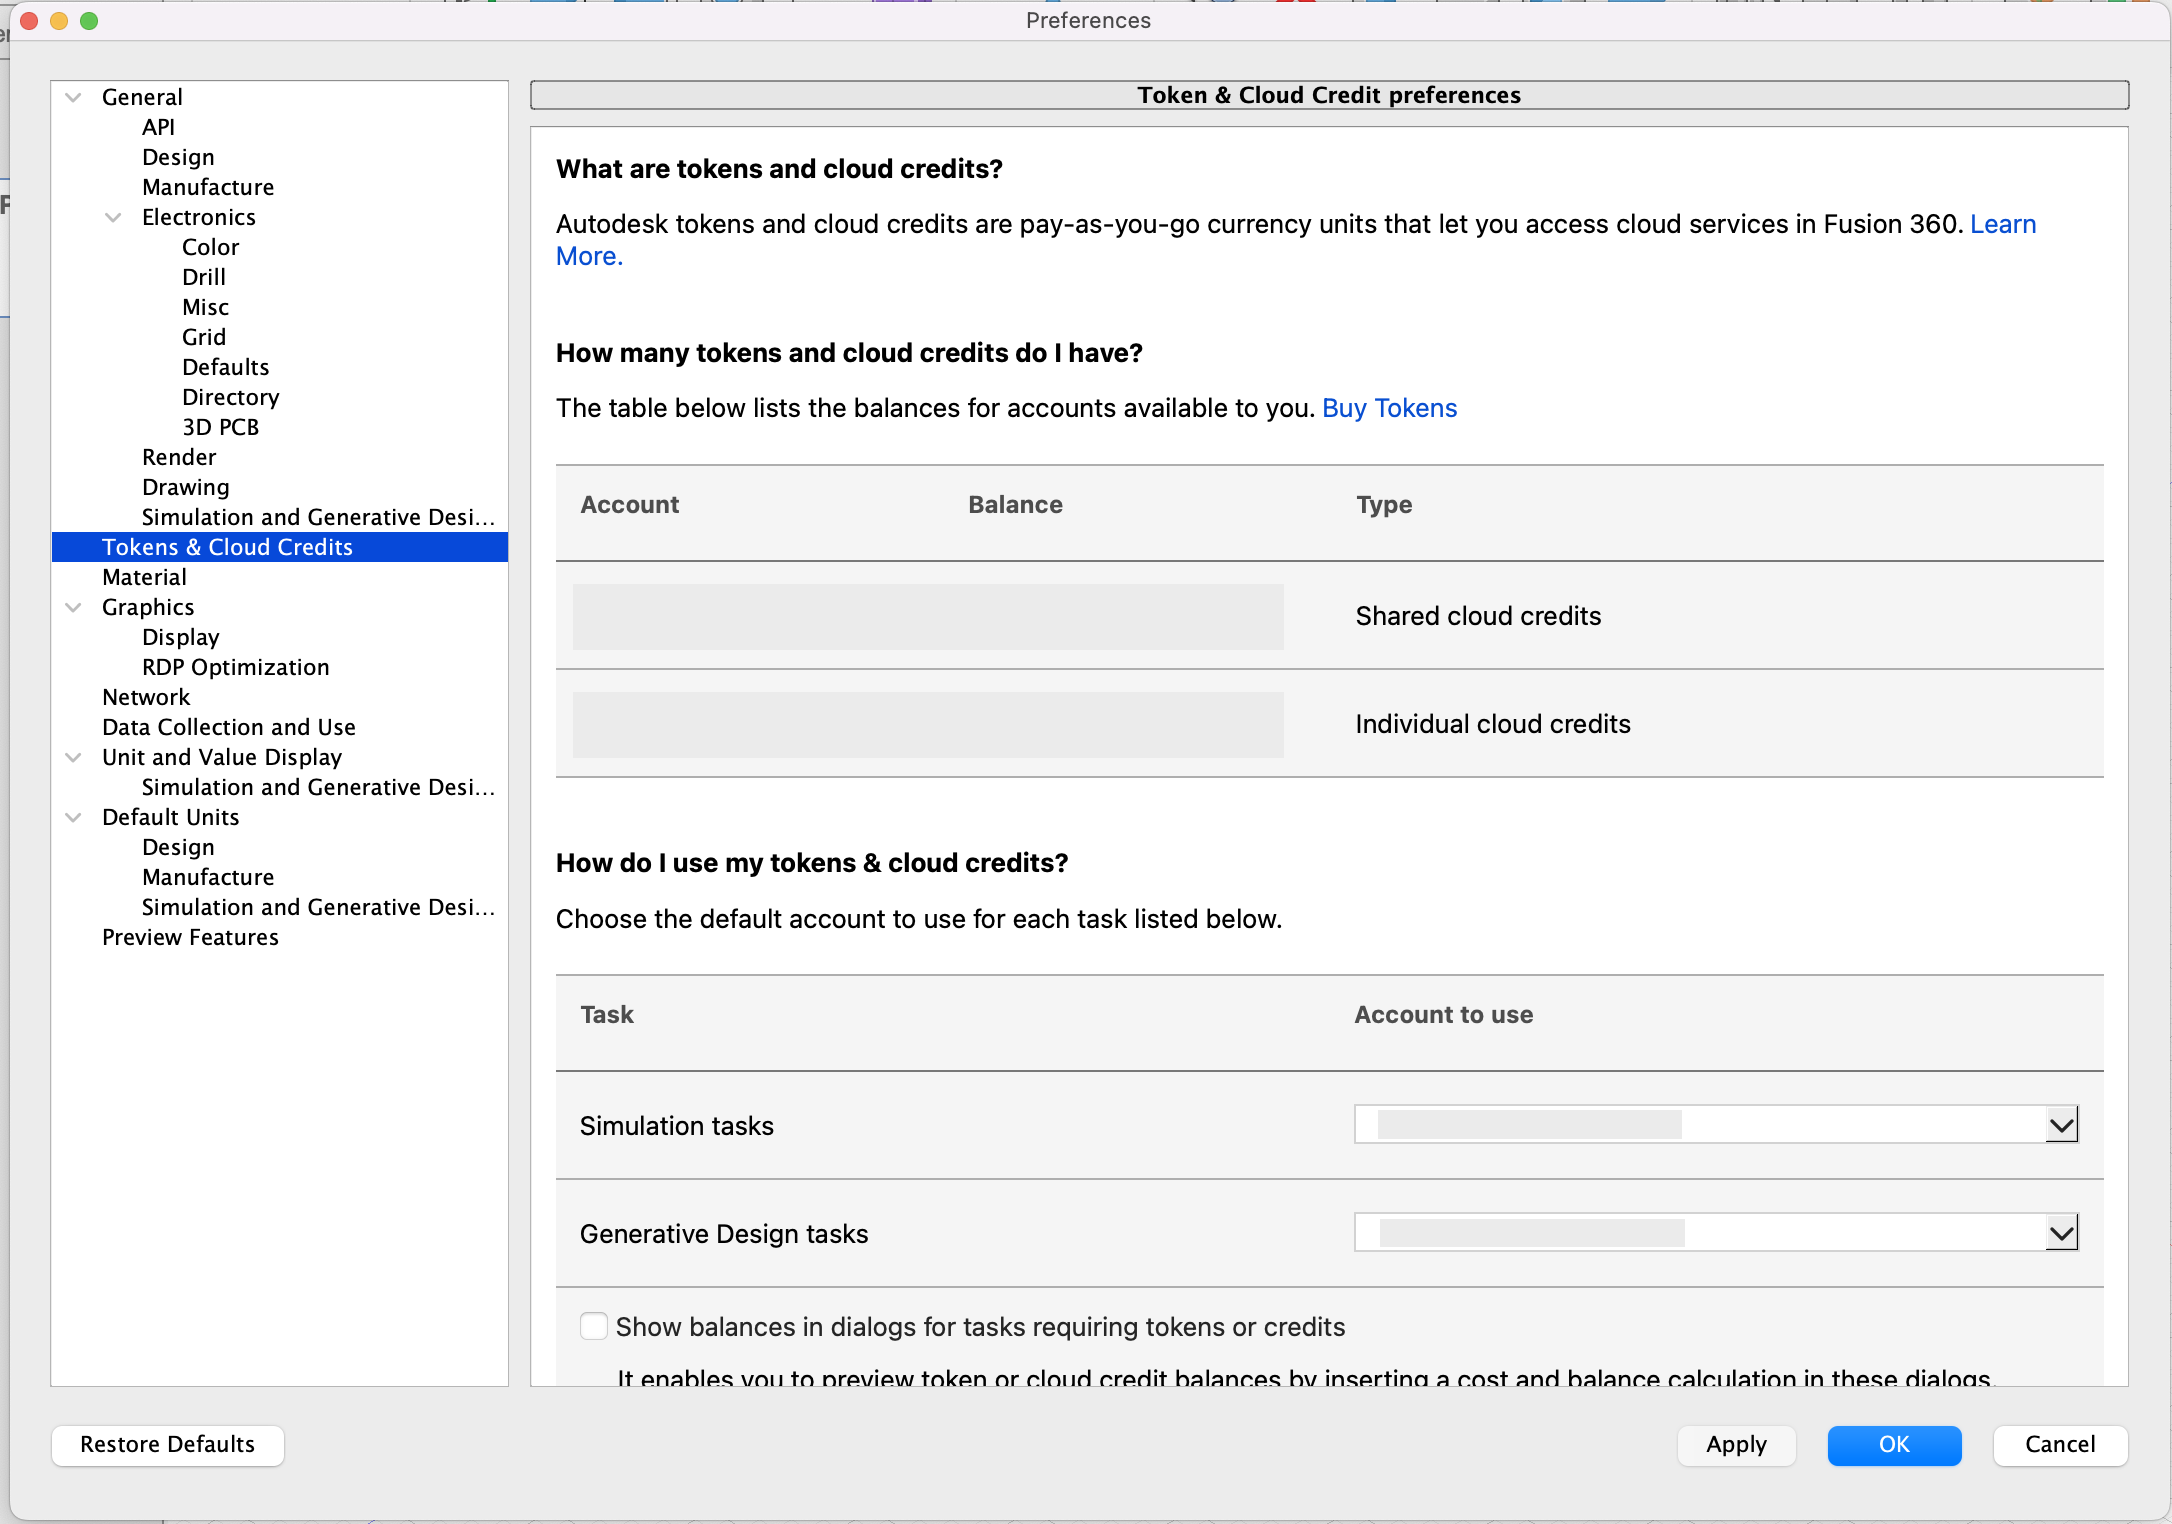Collapse Unit and Value Display node
The width and height of the screenshot is (2172, 1524).
coord(73,757)
